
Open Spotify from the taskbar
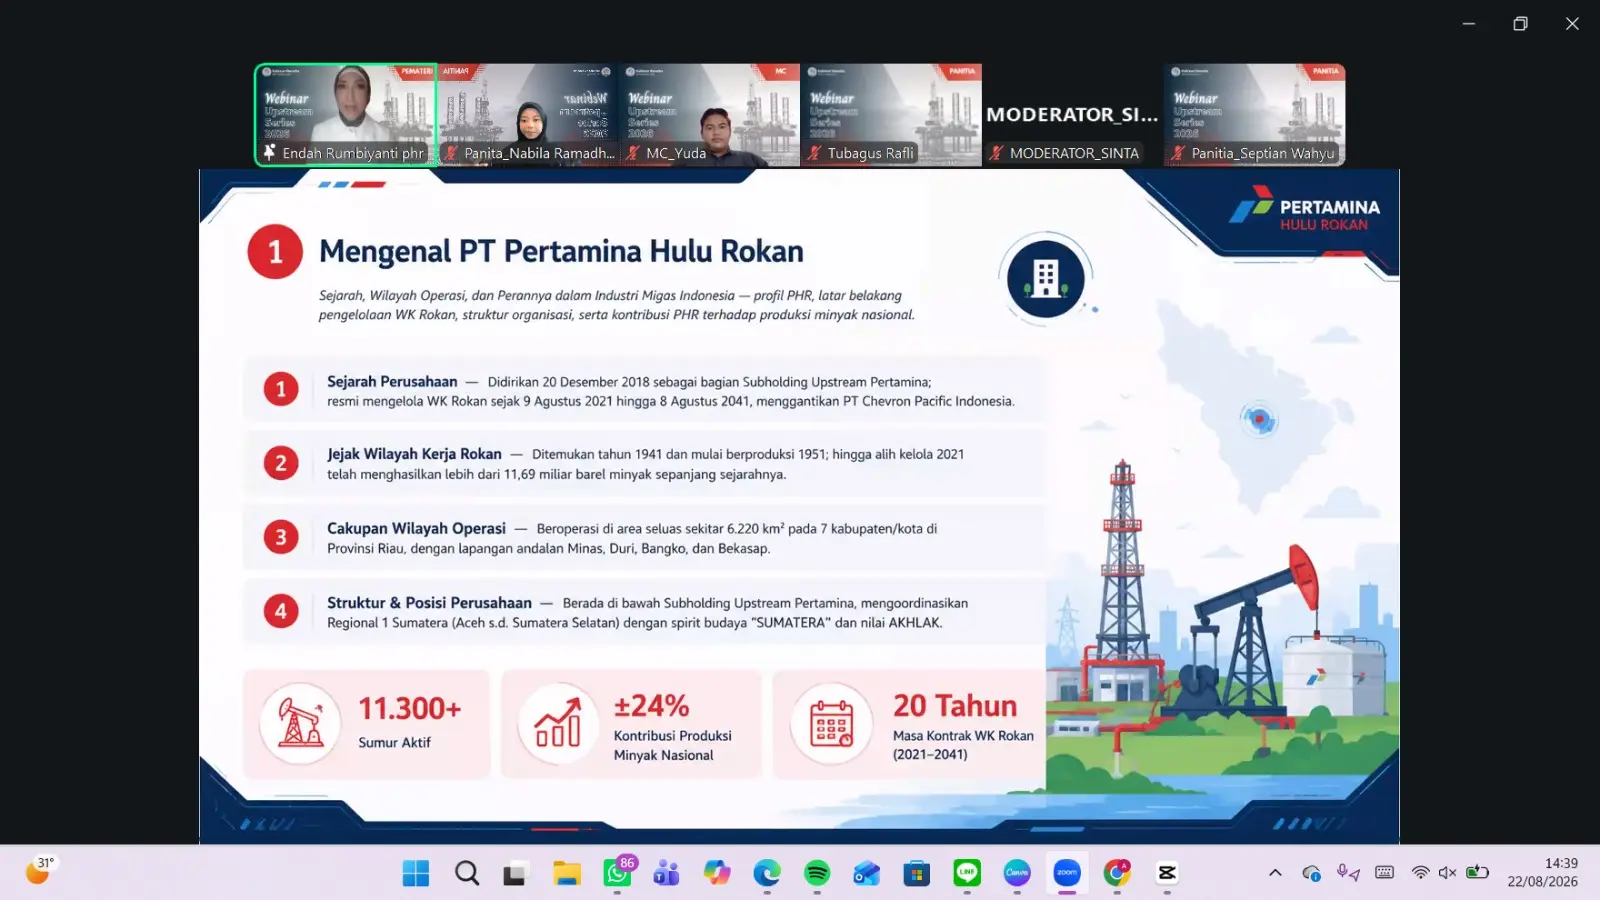(x=817, y=873)
